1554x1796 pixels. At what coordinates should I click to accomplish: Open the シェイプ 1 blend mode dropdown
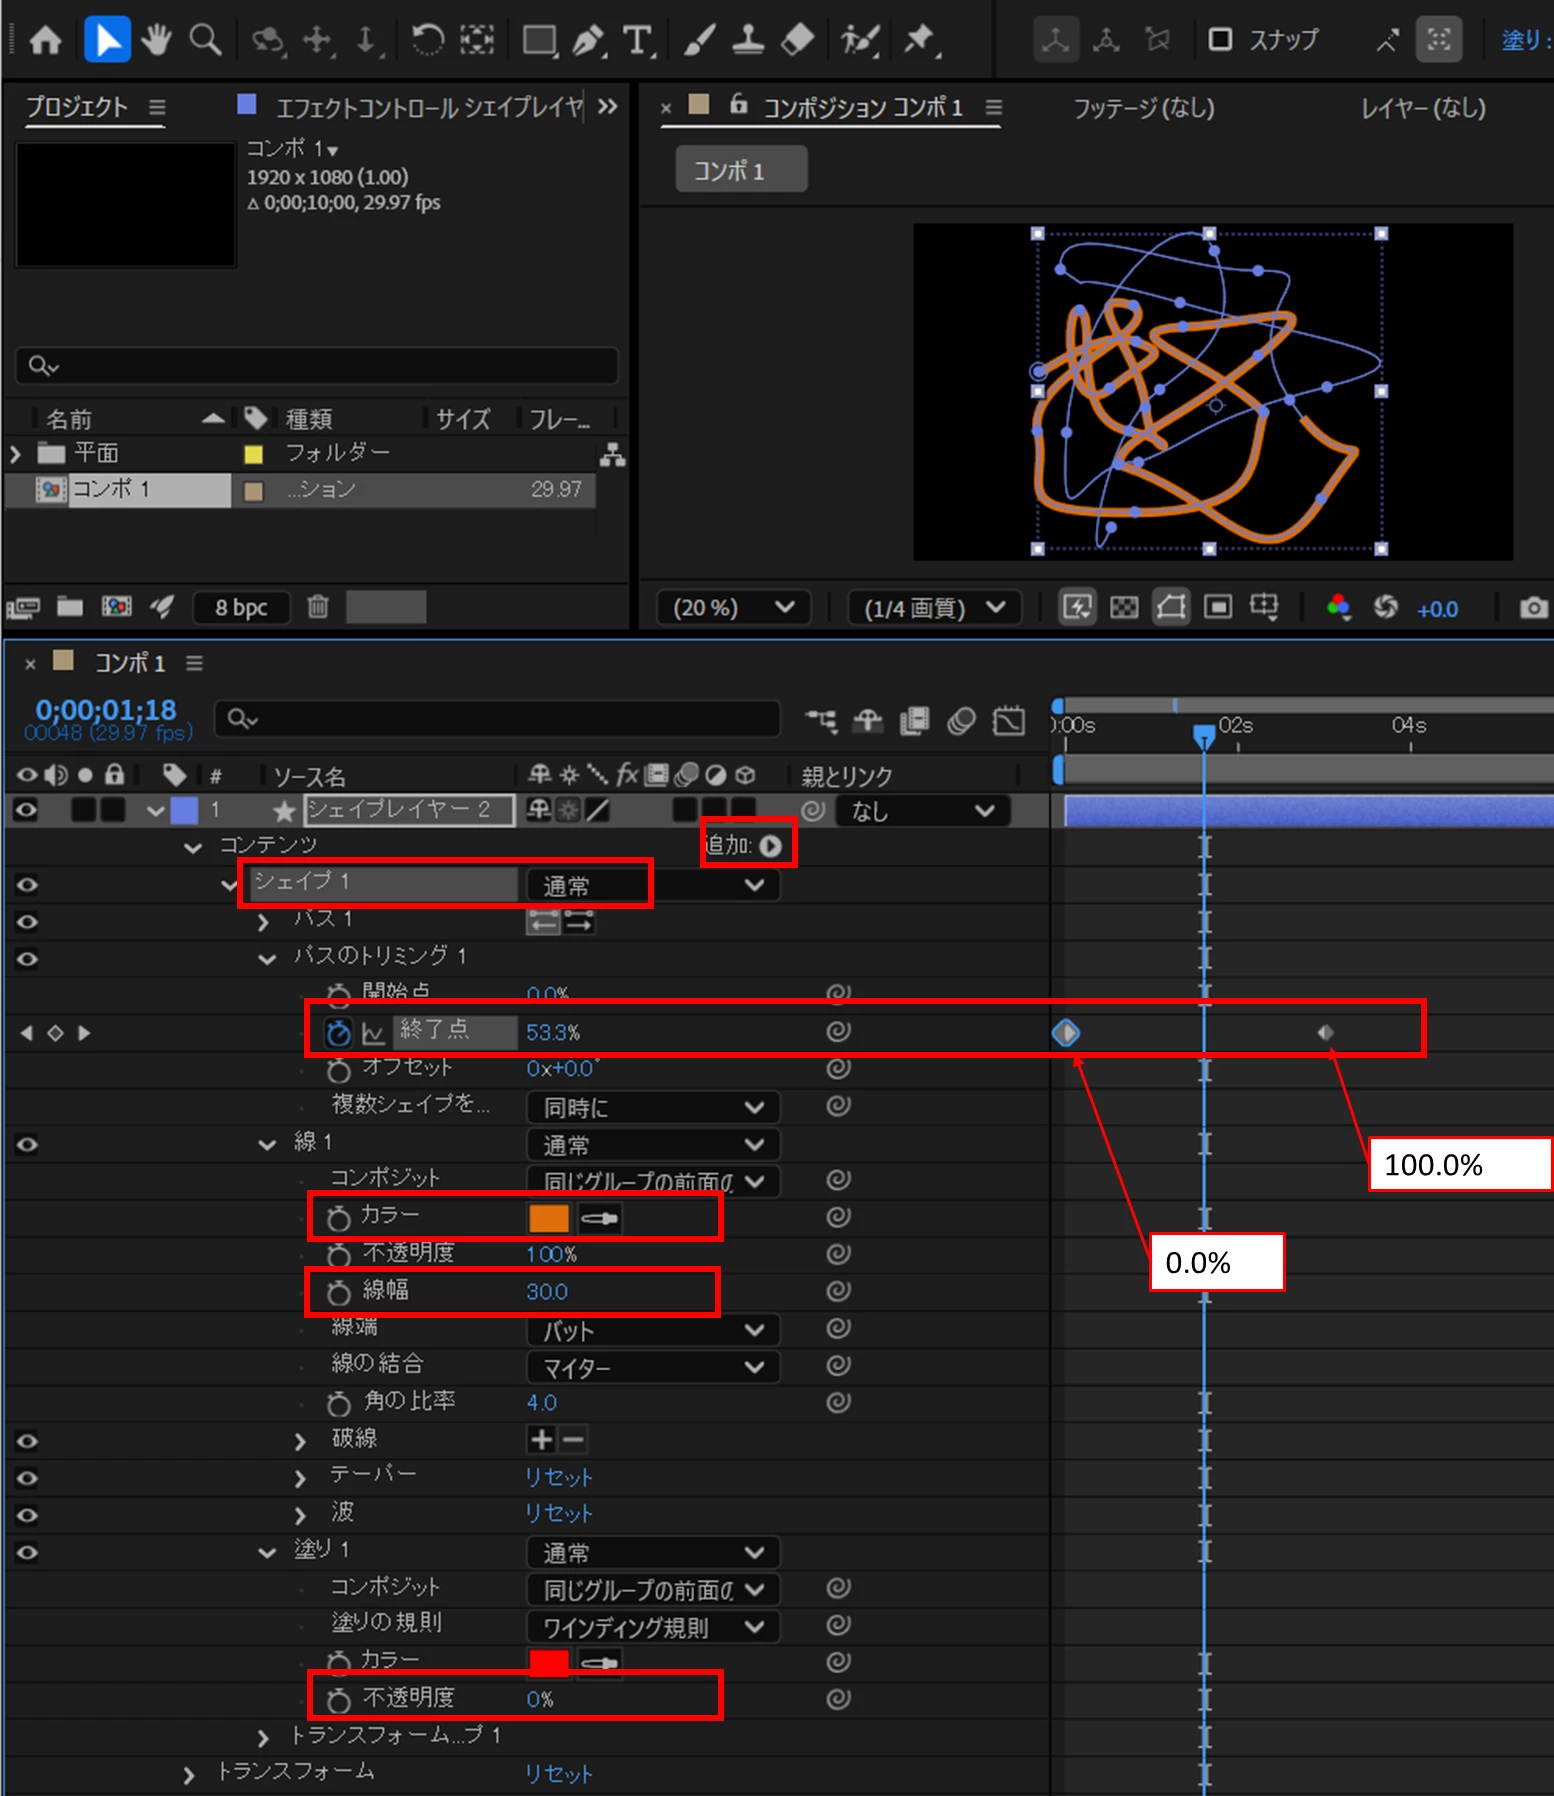(x=652, y=885)
